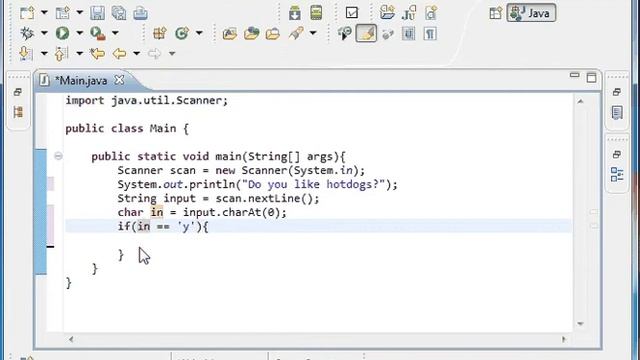640x360 pixels.
Task: Click the green device toolbar icon
Action: click(x=316, y=13)
